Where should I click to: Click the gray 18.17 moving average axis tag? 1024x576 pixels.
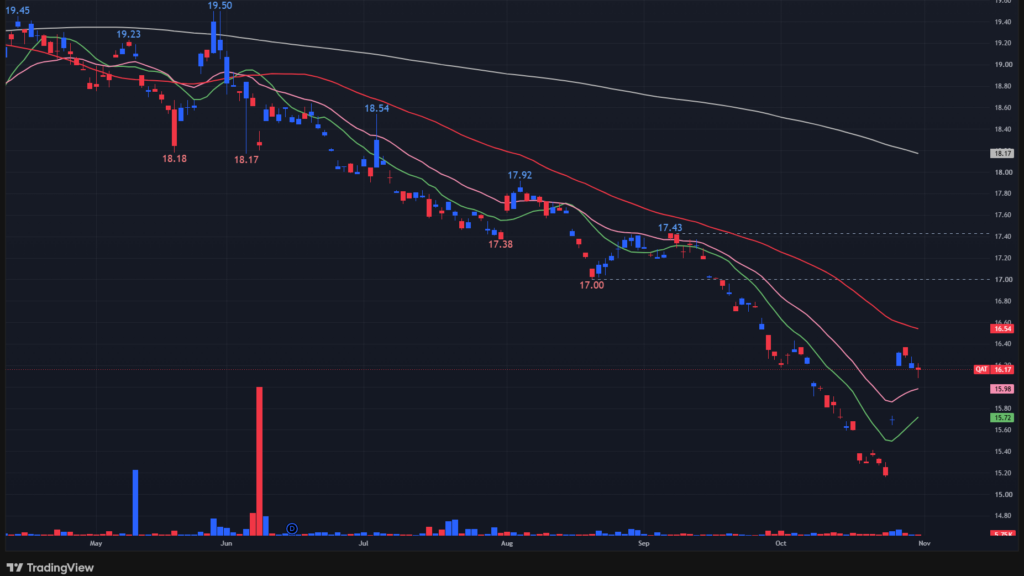pos(1002,153)
